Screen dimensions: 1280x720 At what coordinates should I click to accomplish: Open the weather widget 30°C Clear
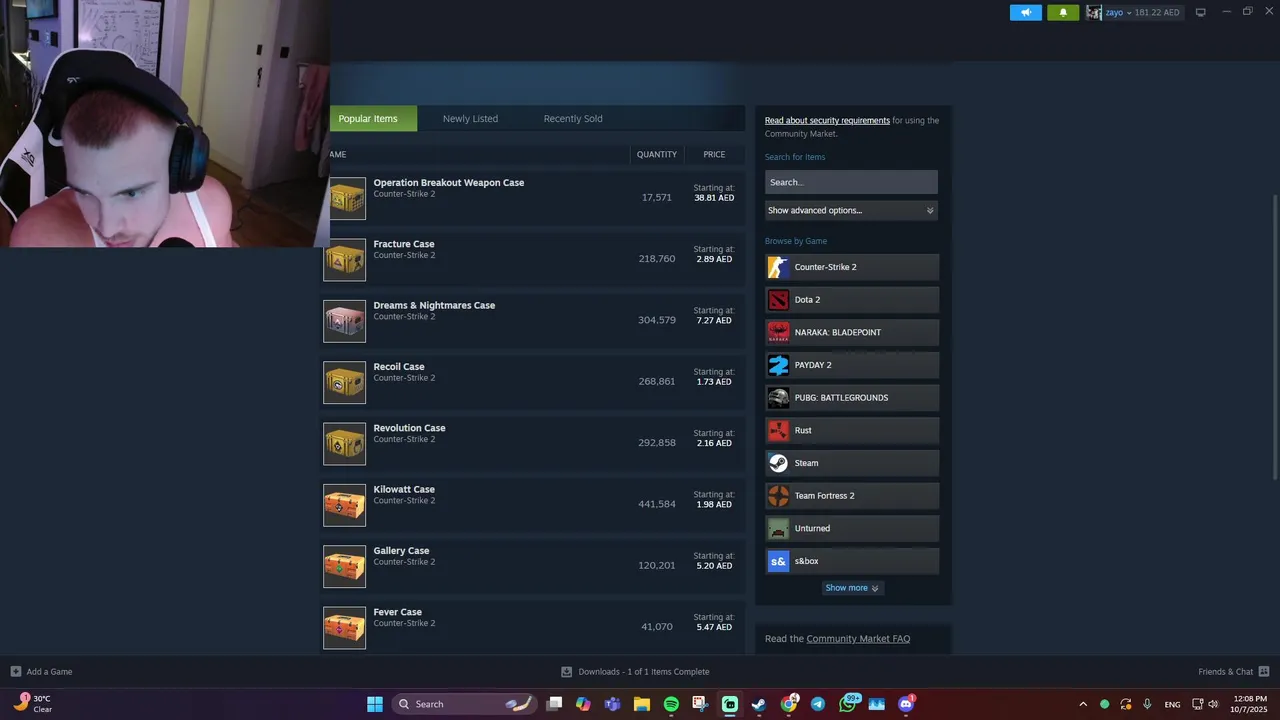click(x=32, y=704)
